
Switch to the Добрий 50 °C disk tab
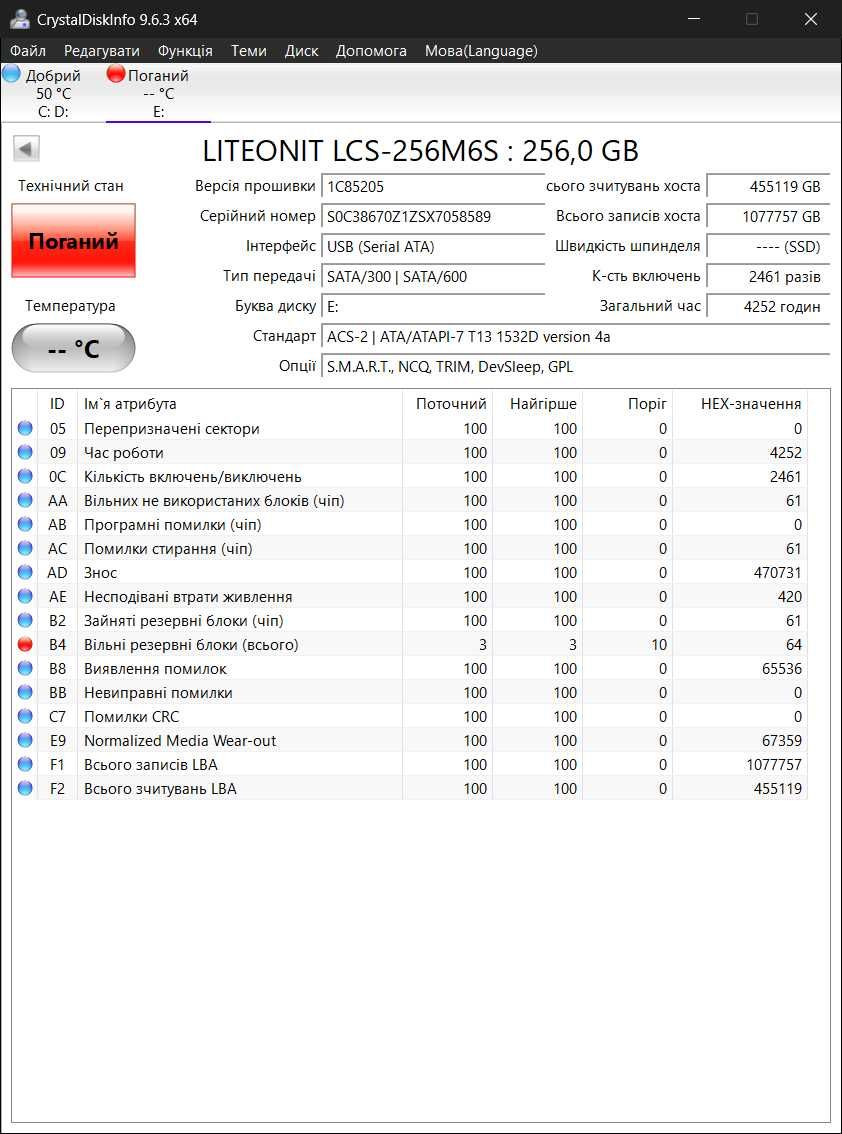tap(53, 93)
